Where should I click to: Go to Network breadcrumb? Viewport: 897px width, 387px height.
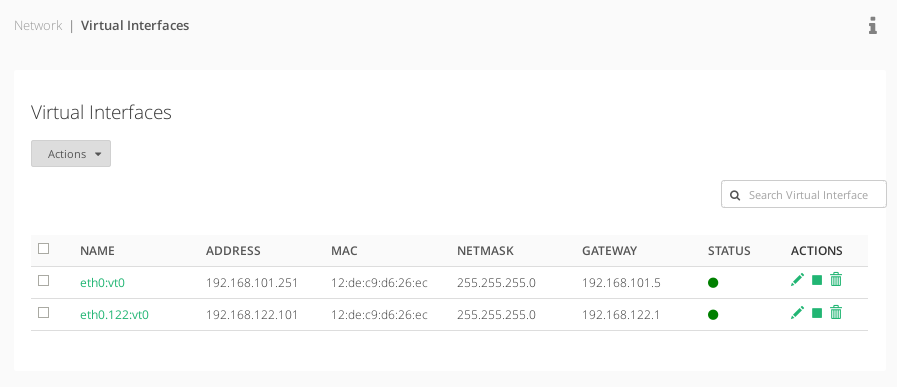[38, 26]
